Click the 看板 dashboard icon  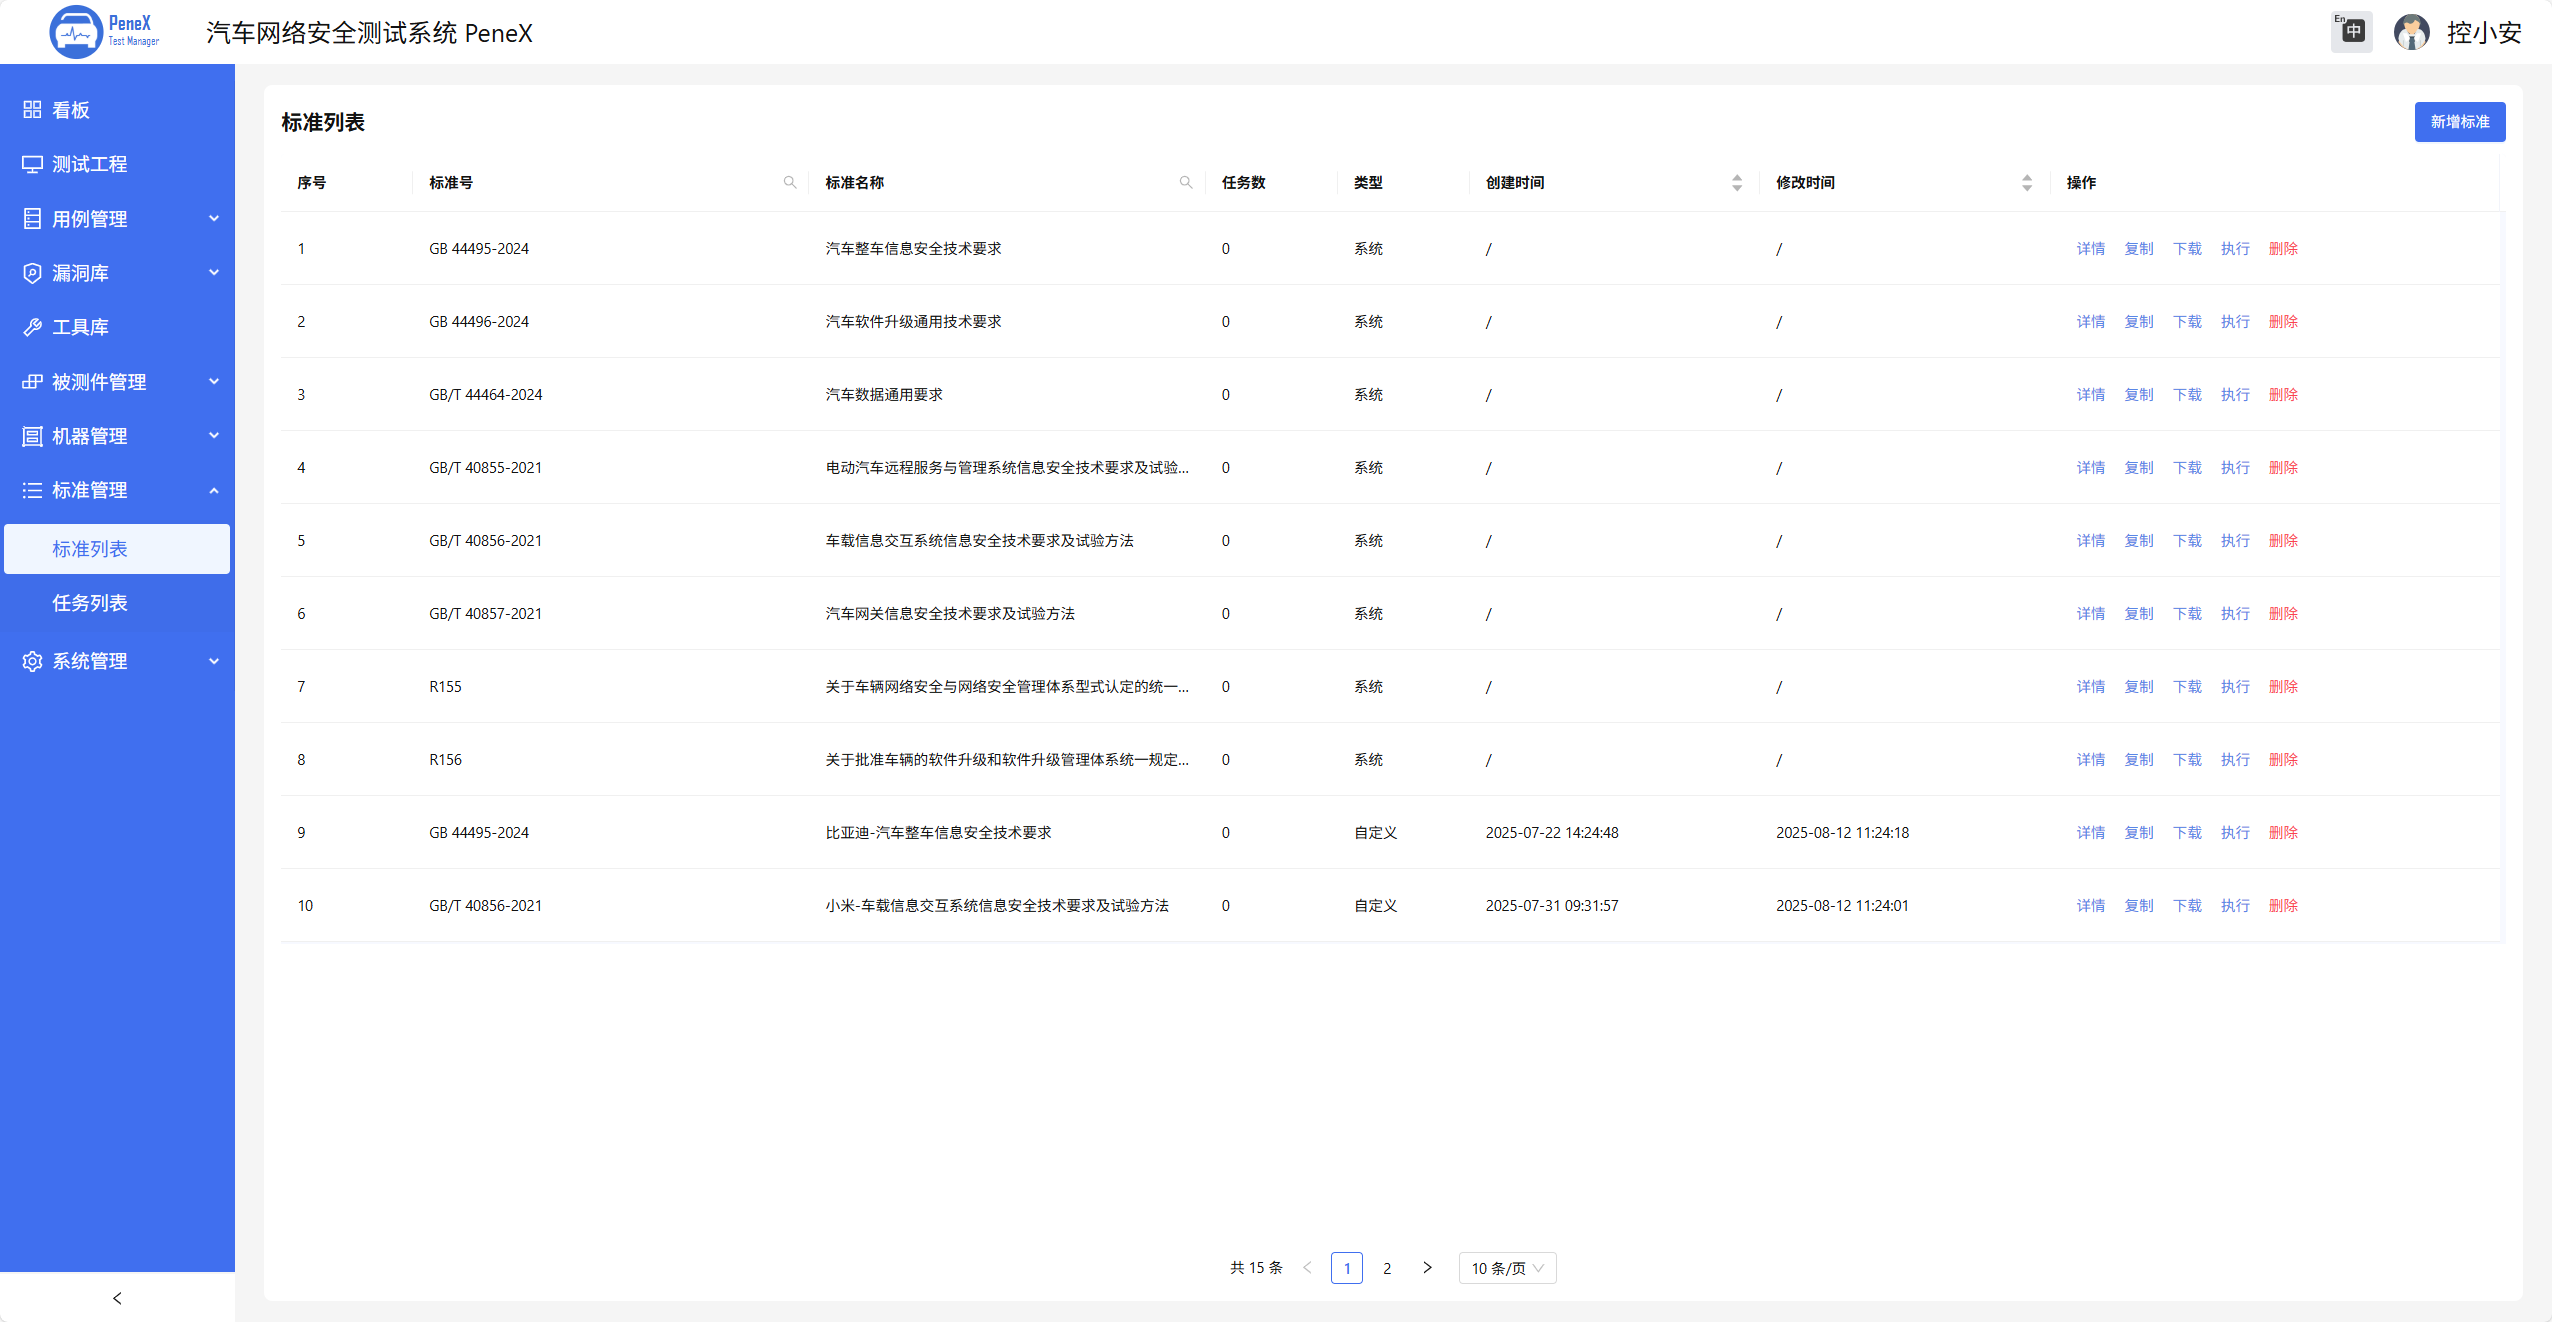point(32,109)
